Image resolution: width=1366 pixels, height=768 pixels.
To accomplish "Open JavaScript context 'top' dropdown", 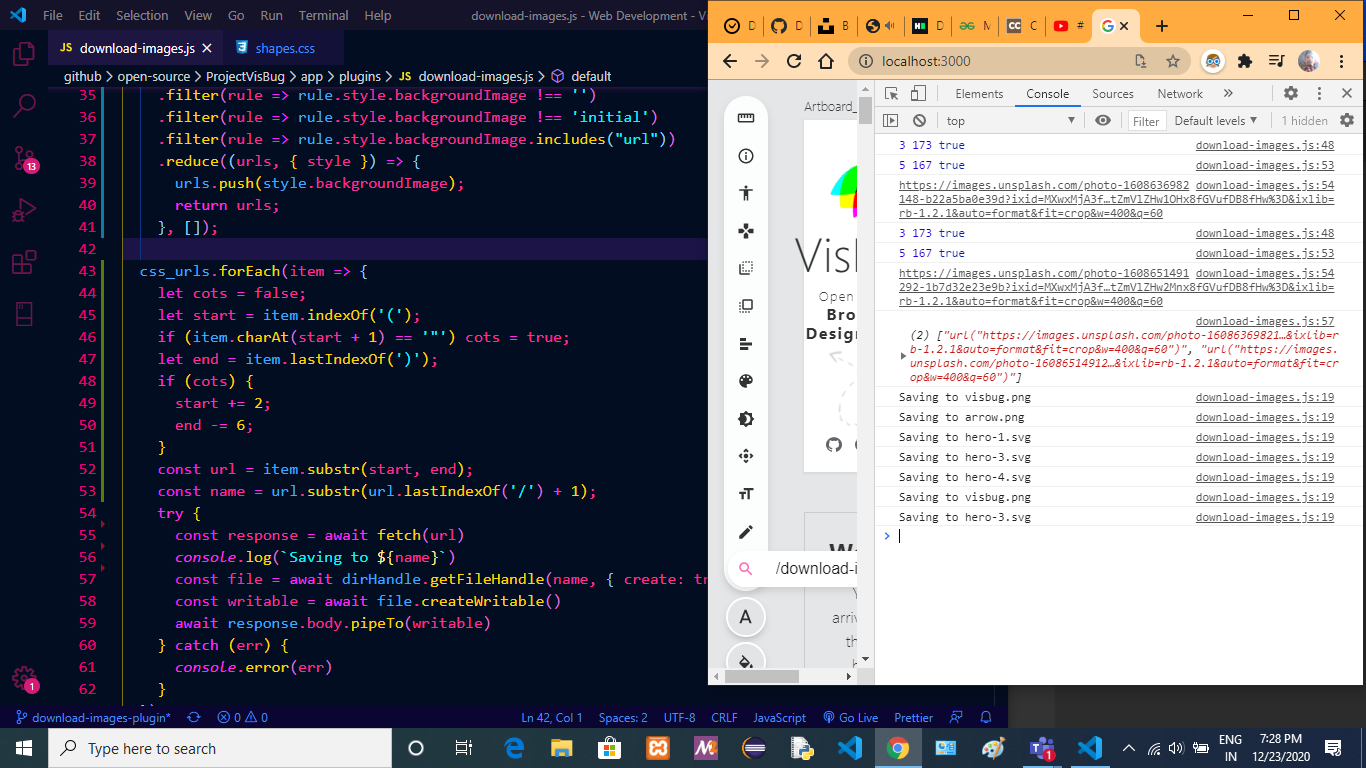I will [x=1010, y=120].
